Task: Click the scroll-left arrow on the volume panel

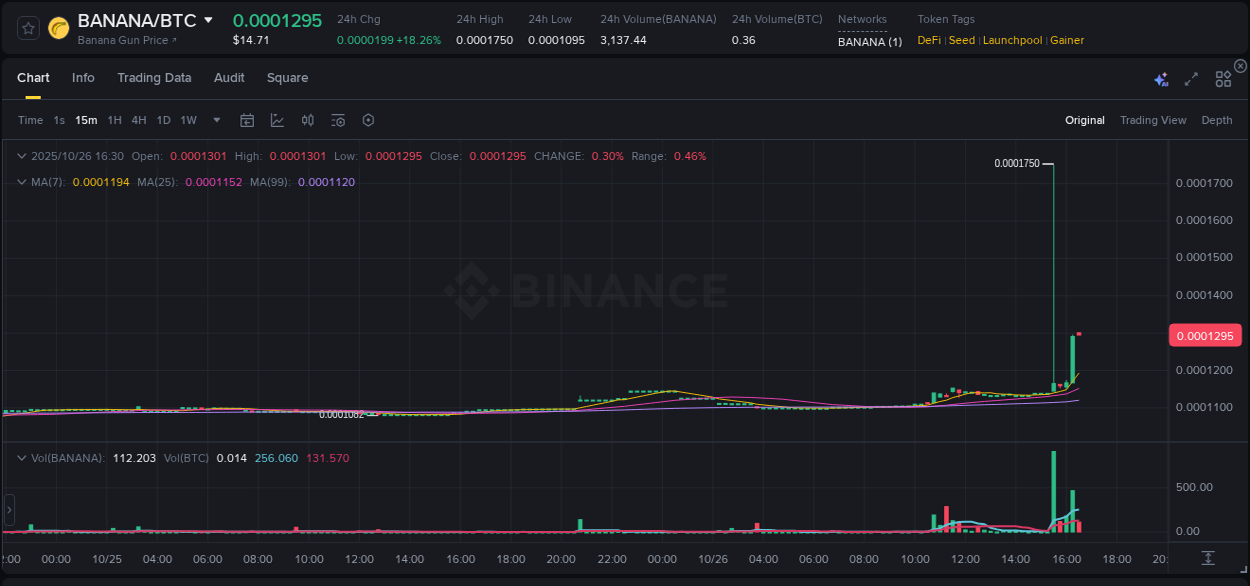Action: pos(9,510)
